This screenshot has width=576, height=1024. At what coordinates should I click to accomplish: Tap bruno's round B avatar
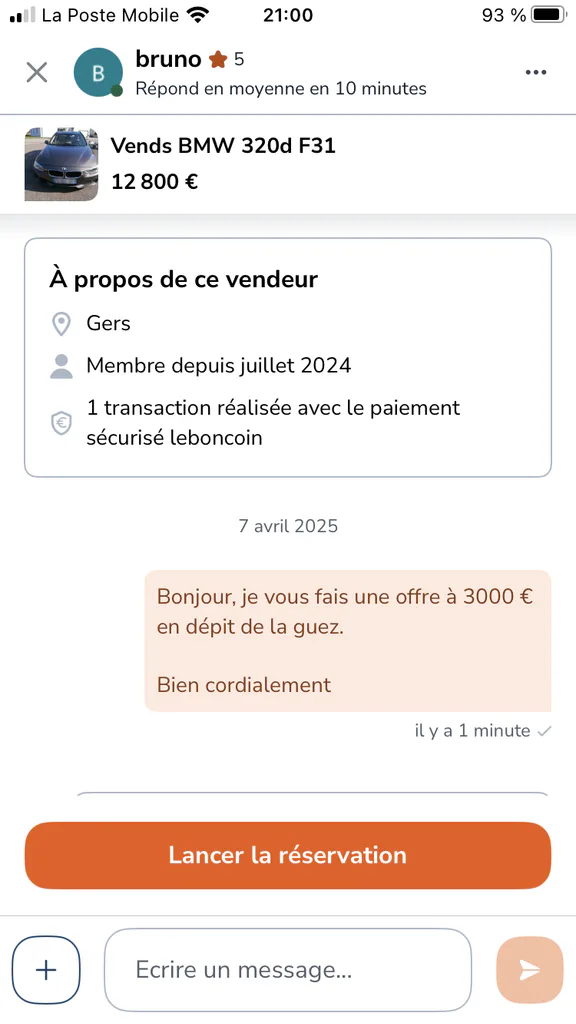click(98, 72)
